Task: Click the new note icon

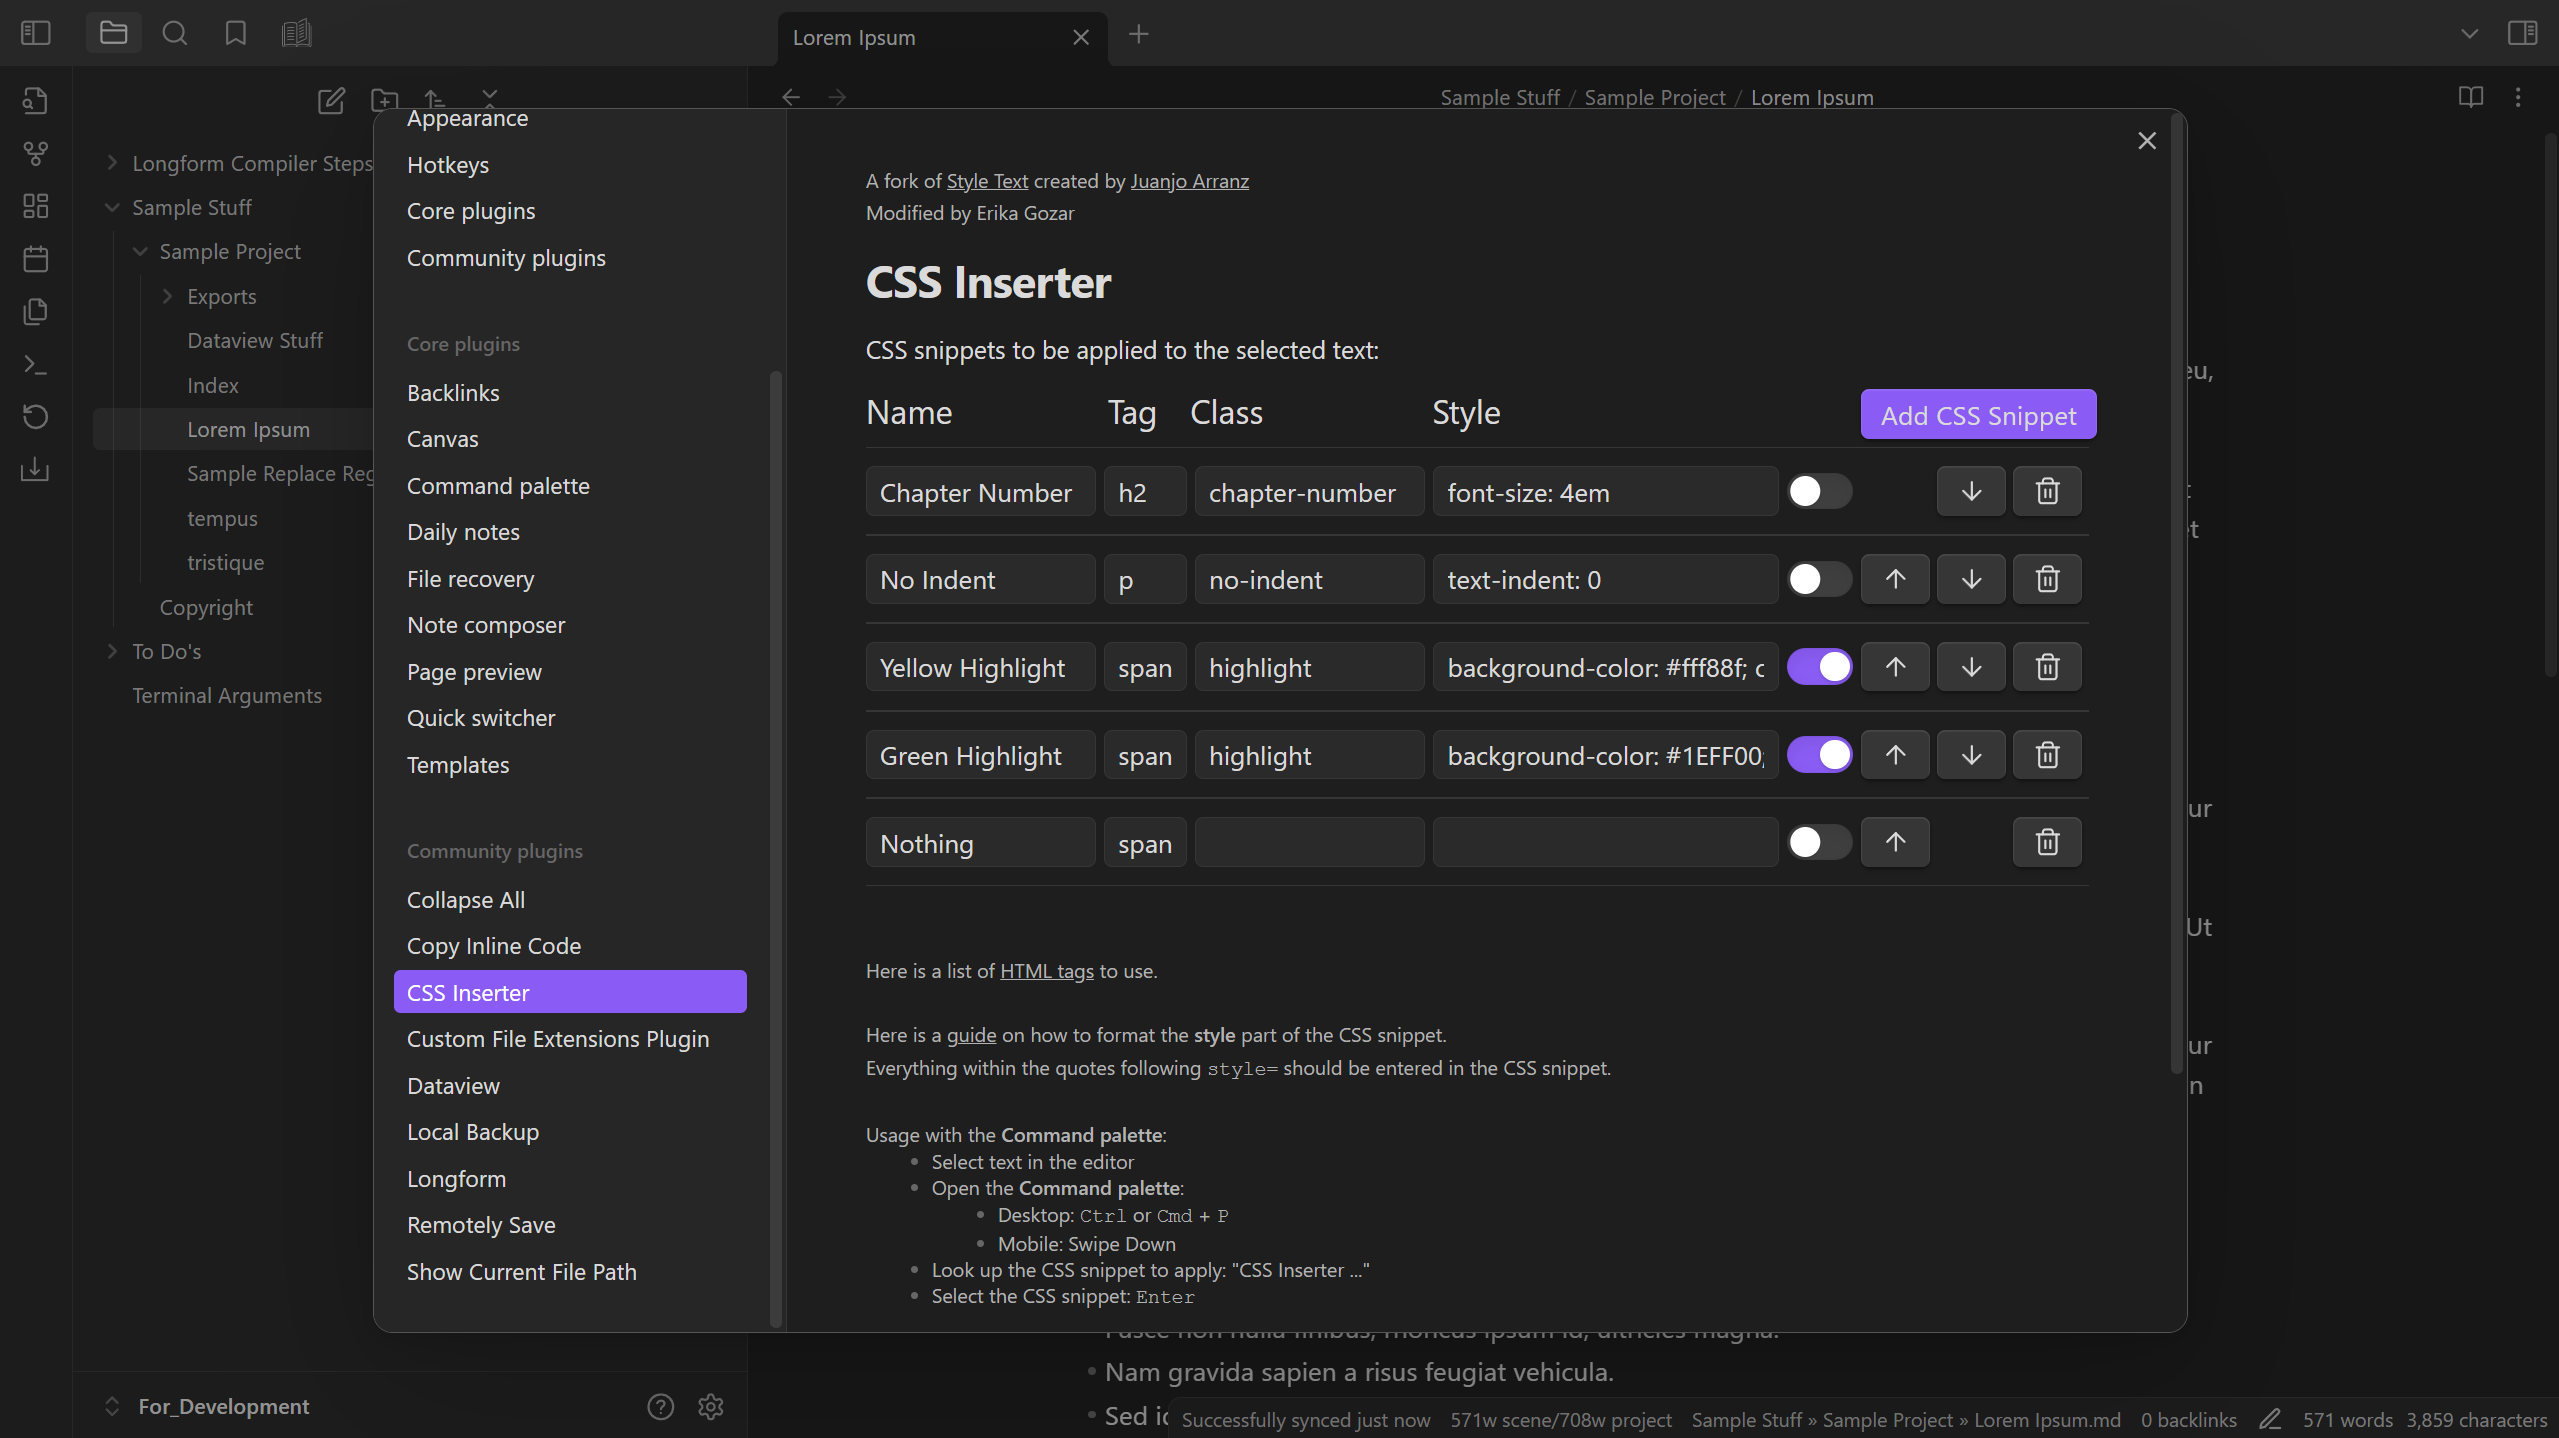Action: click(x=331, y=100)
